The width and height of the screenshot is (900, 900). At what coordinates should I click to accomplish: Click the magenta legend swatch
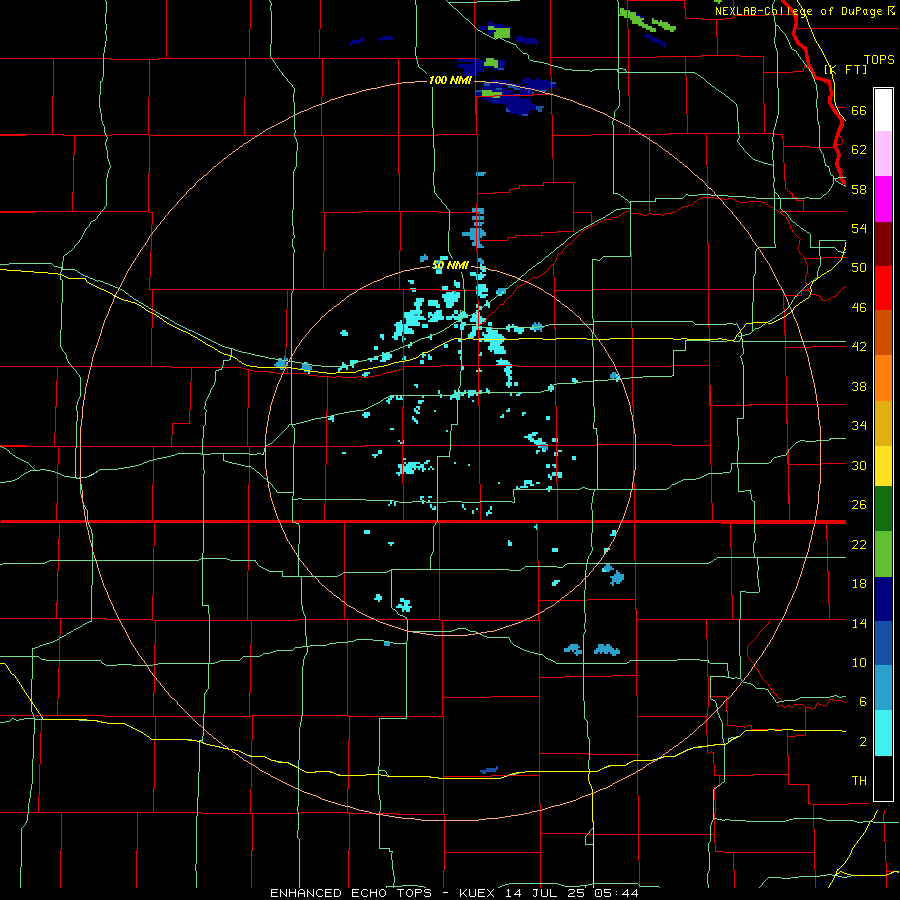tap(883, 199)
